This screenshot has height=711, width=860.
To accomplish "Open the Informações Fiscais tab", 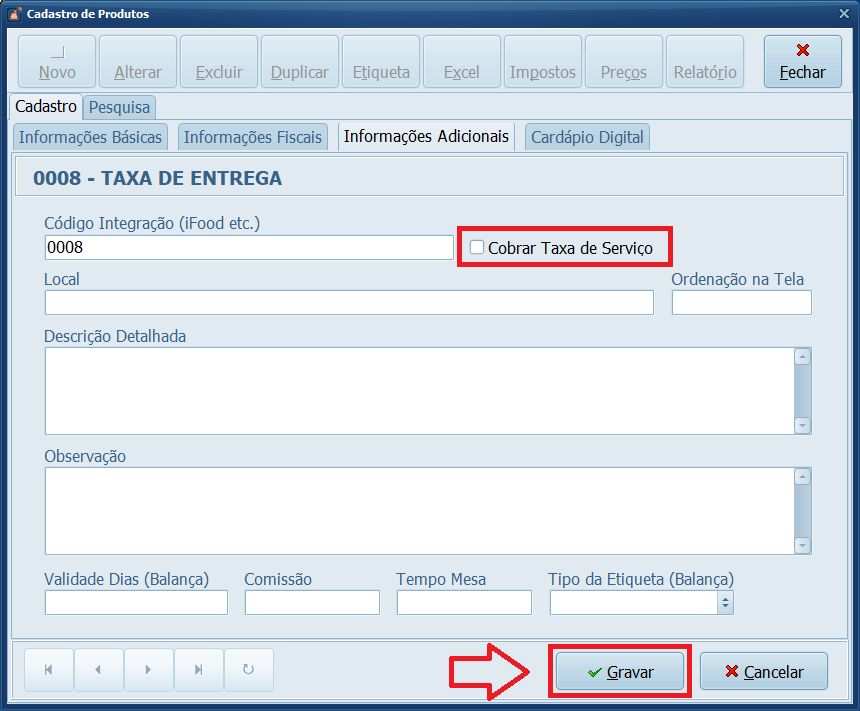I will point(253,137).
